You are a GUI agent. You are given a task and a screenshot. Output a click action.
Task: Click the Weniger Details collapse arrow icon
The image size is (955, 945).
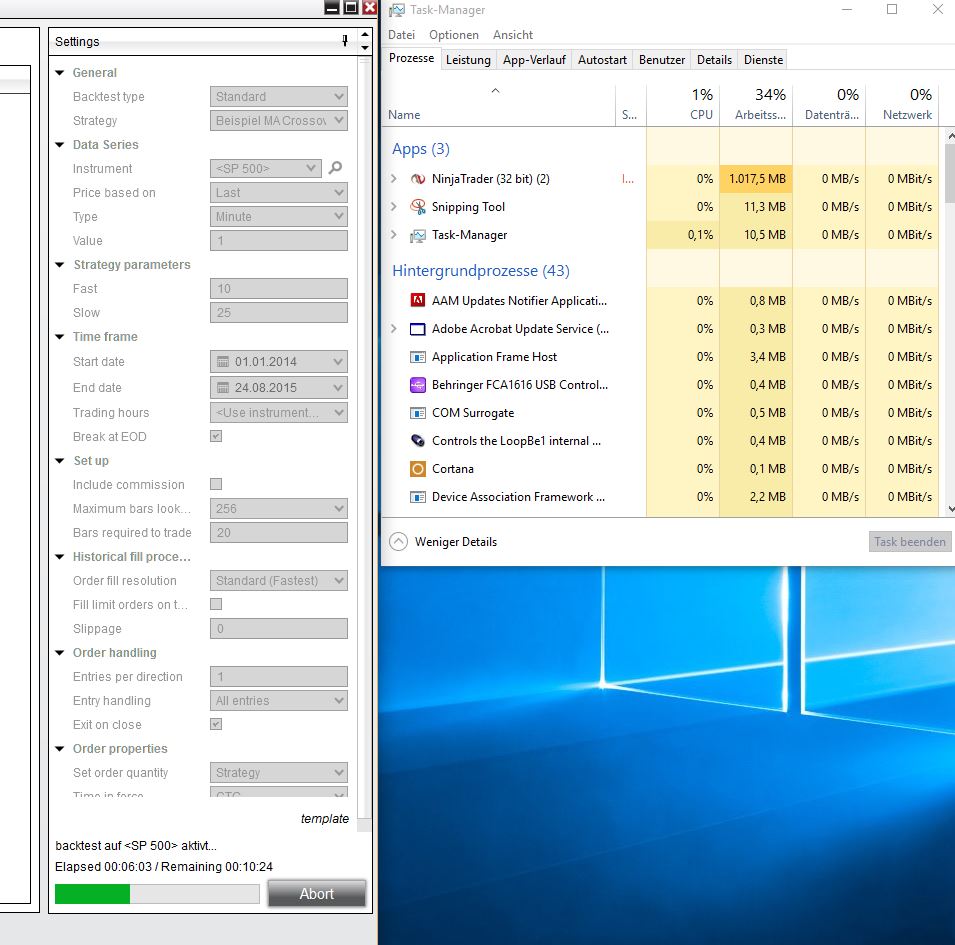click(398, 541)
